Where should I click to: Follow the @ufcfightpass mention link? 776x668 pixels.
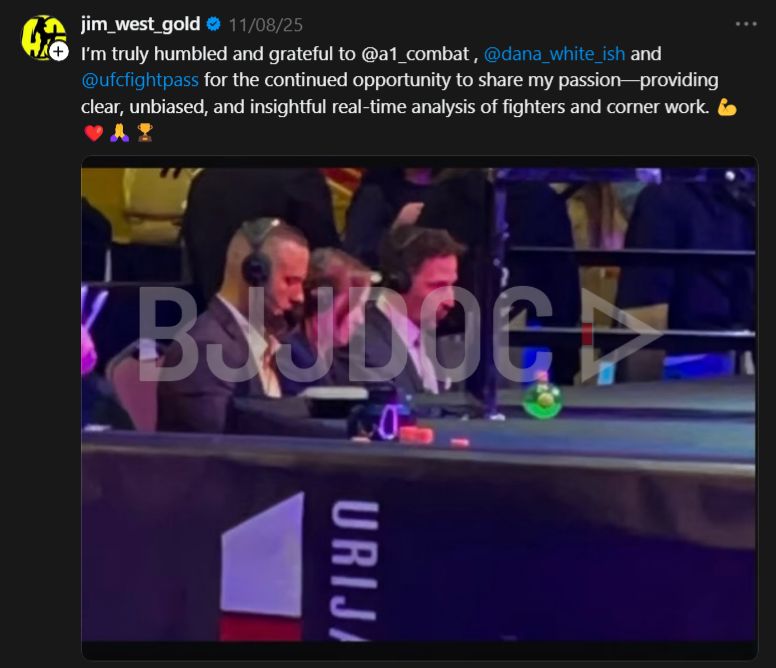(140, 80)
